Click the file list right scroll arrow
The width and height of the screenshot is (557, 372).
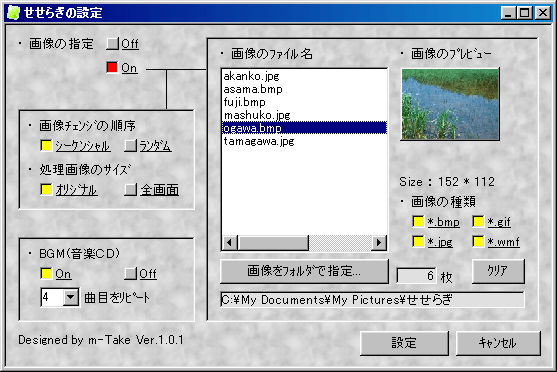coord(379,243)
